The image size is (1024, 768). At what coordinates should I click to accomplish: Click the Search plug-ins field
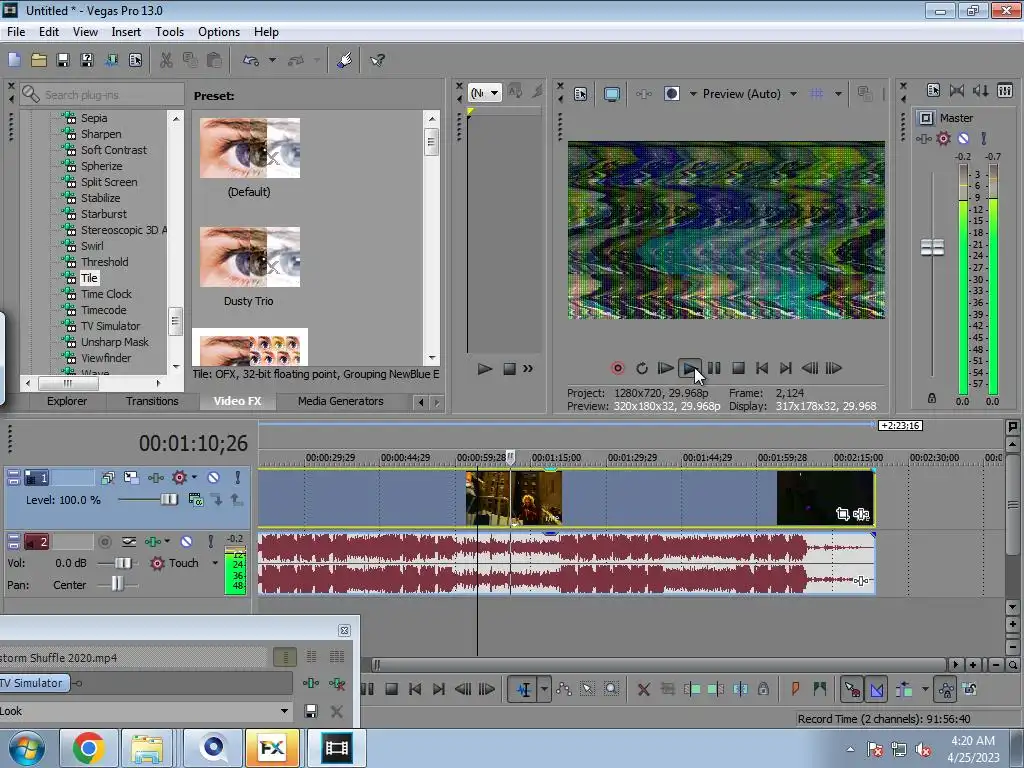click(101, 95)
